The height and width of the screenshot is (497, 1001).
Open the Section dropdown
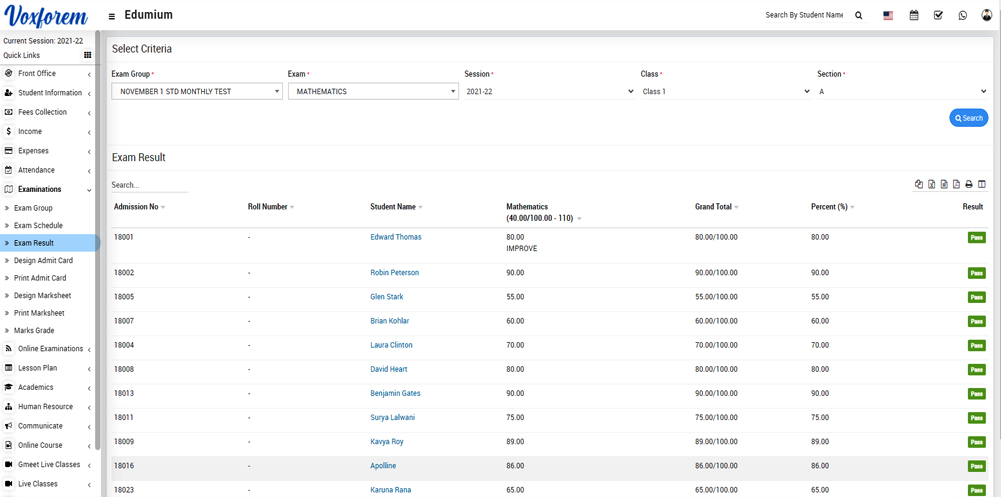click(x=902, y=92)
